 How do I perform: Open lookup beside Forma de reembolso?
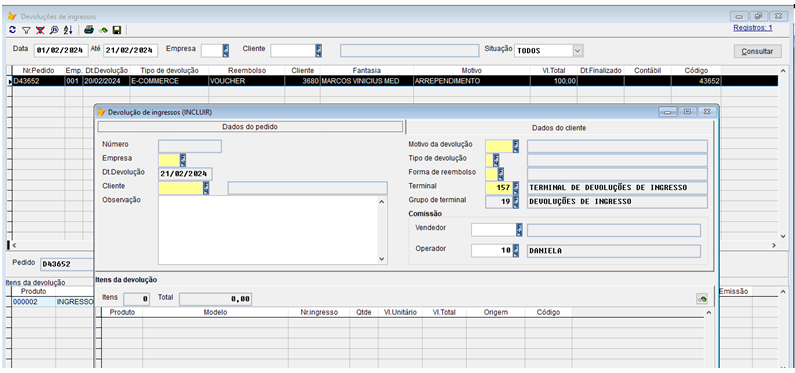coord(500,174)
